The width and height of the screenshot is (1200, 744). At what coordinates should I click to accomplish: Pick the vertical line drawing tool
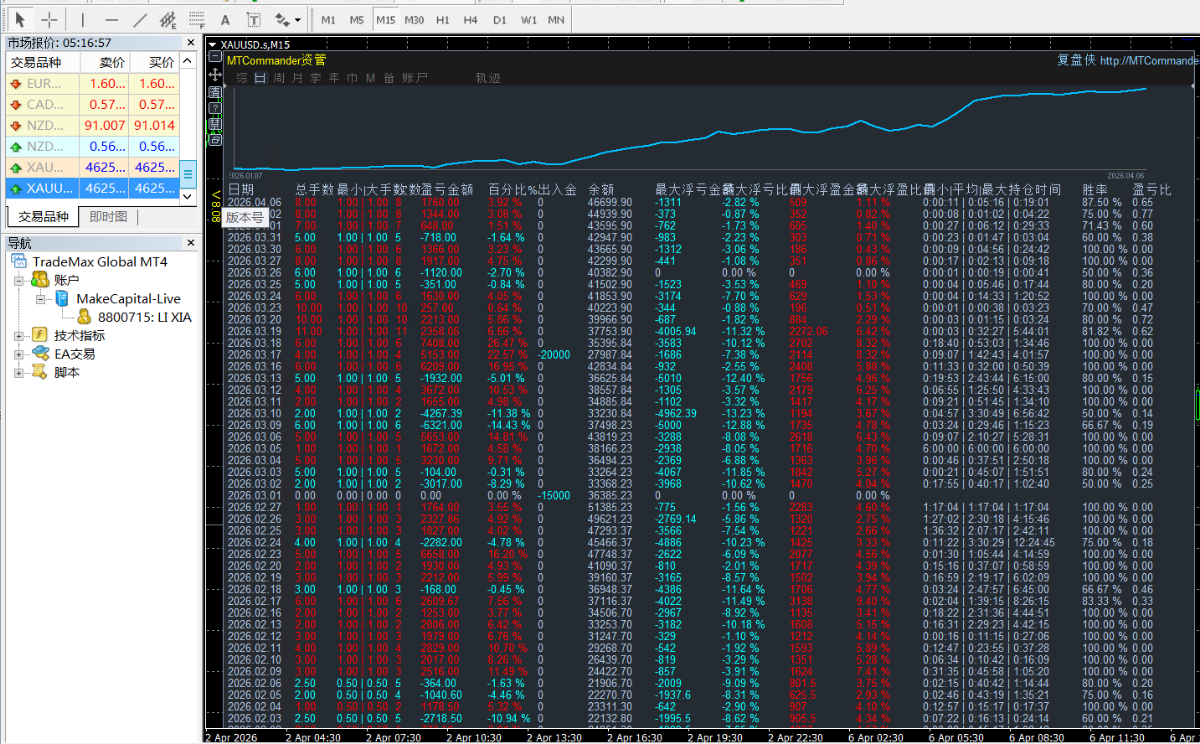pyautogui.click(x=82, y=19)
